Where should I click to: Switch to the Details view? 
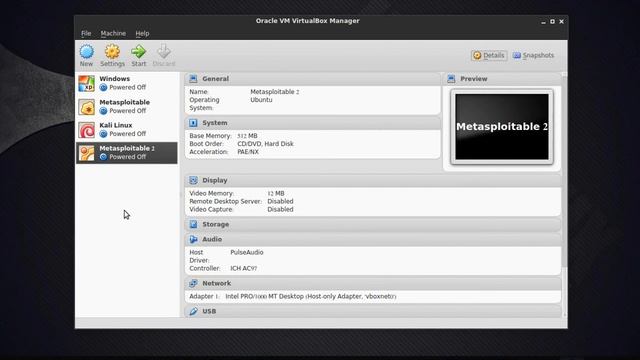(x=489, y=56)
